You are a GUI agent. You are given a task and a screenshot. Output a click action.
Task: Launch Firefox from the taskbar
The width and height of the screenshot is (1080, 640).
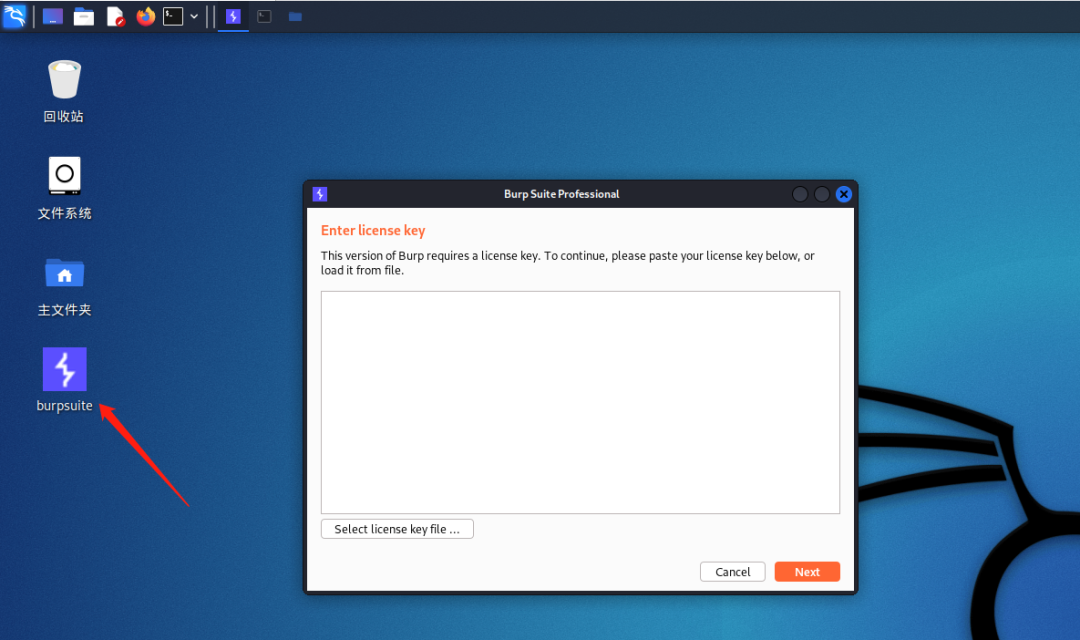point(145,17)
